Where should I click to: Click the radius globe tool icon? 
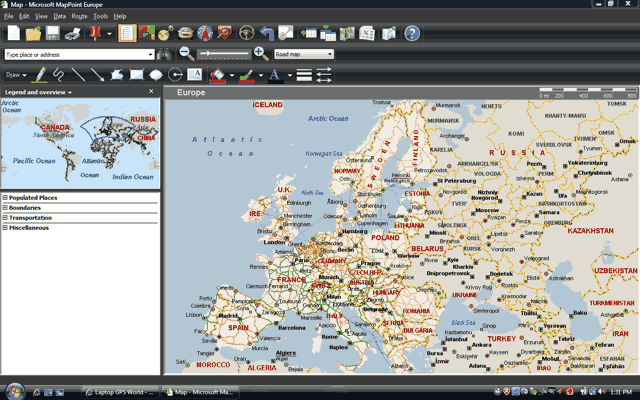coord(166,33)
